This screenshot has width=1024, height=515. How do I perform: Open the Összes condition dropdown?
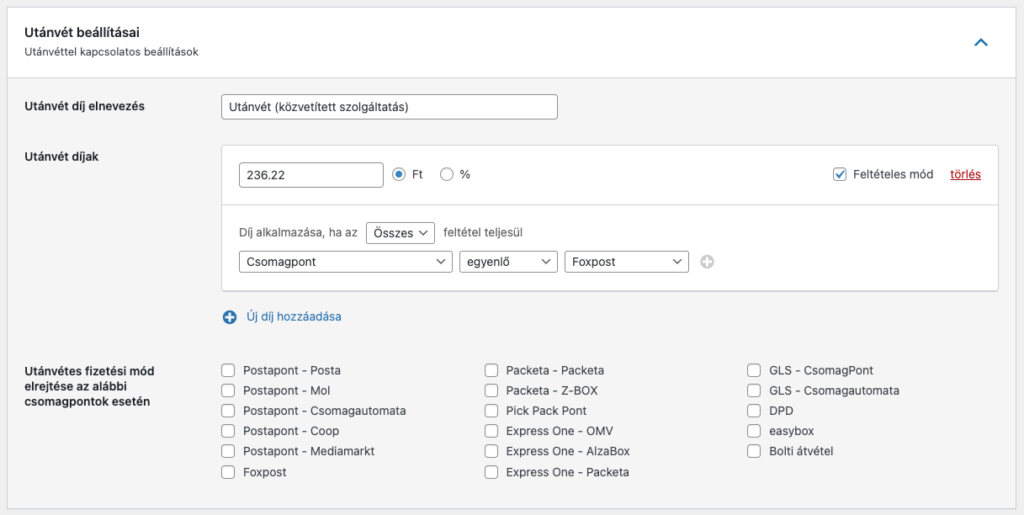point(400,232)
